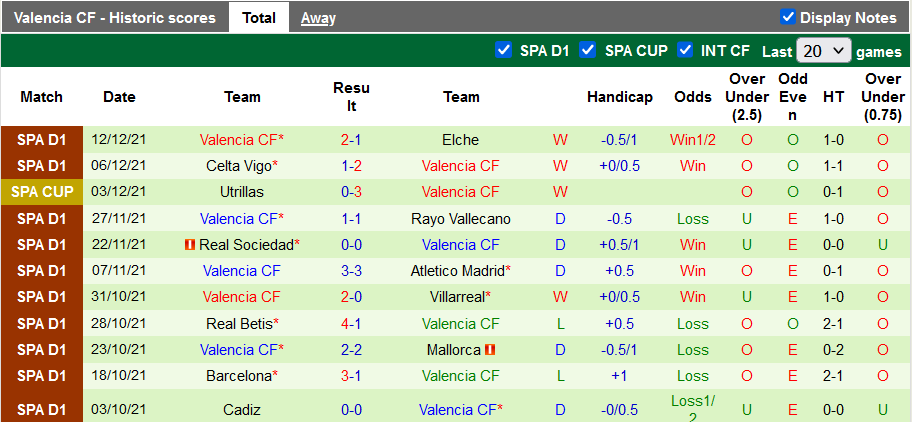Open the Real Betis team link
Viewport: 912px width, 422px height.
[238, 324]
